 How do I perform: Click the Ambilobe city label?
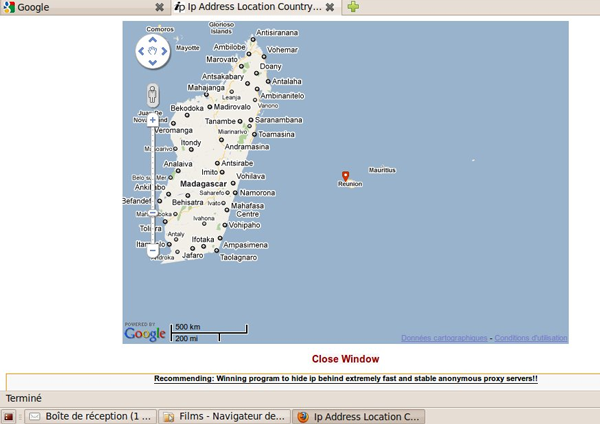click(230, 47)
